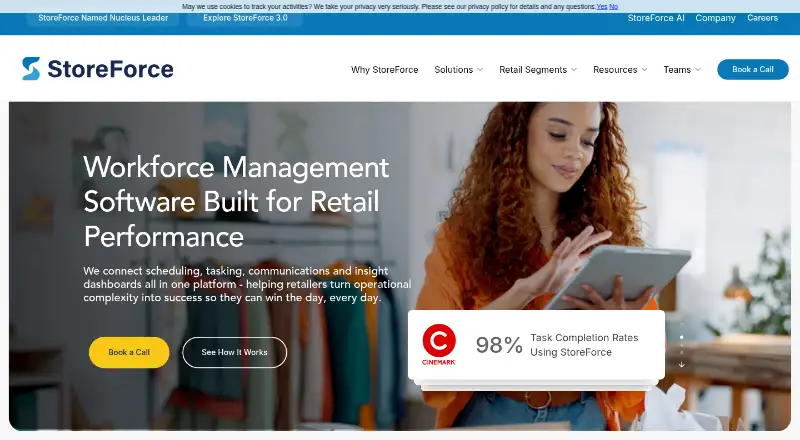This screenshot has width=800, height=440.
Task: Click the StoreForce logo
Action: point(97,69)
